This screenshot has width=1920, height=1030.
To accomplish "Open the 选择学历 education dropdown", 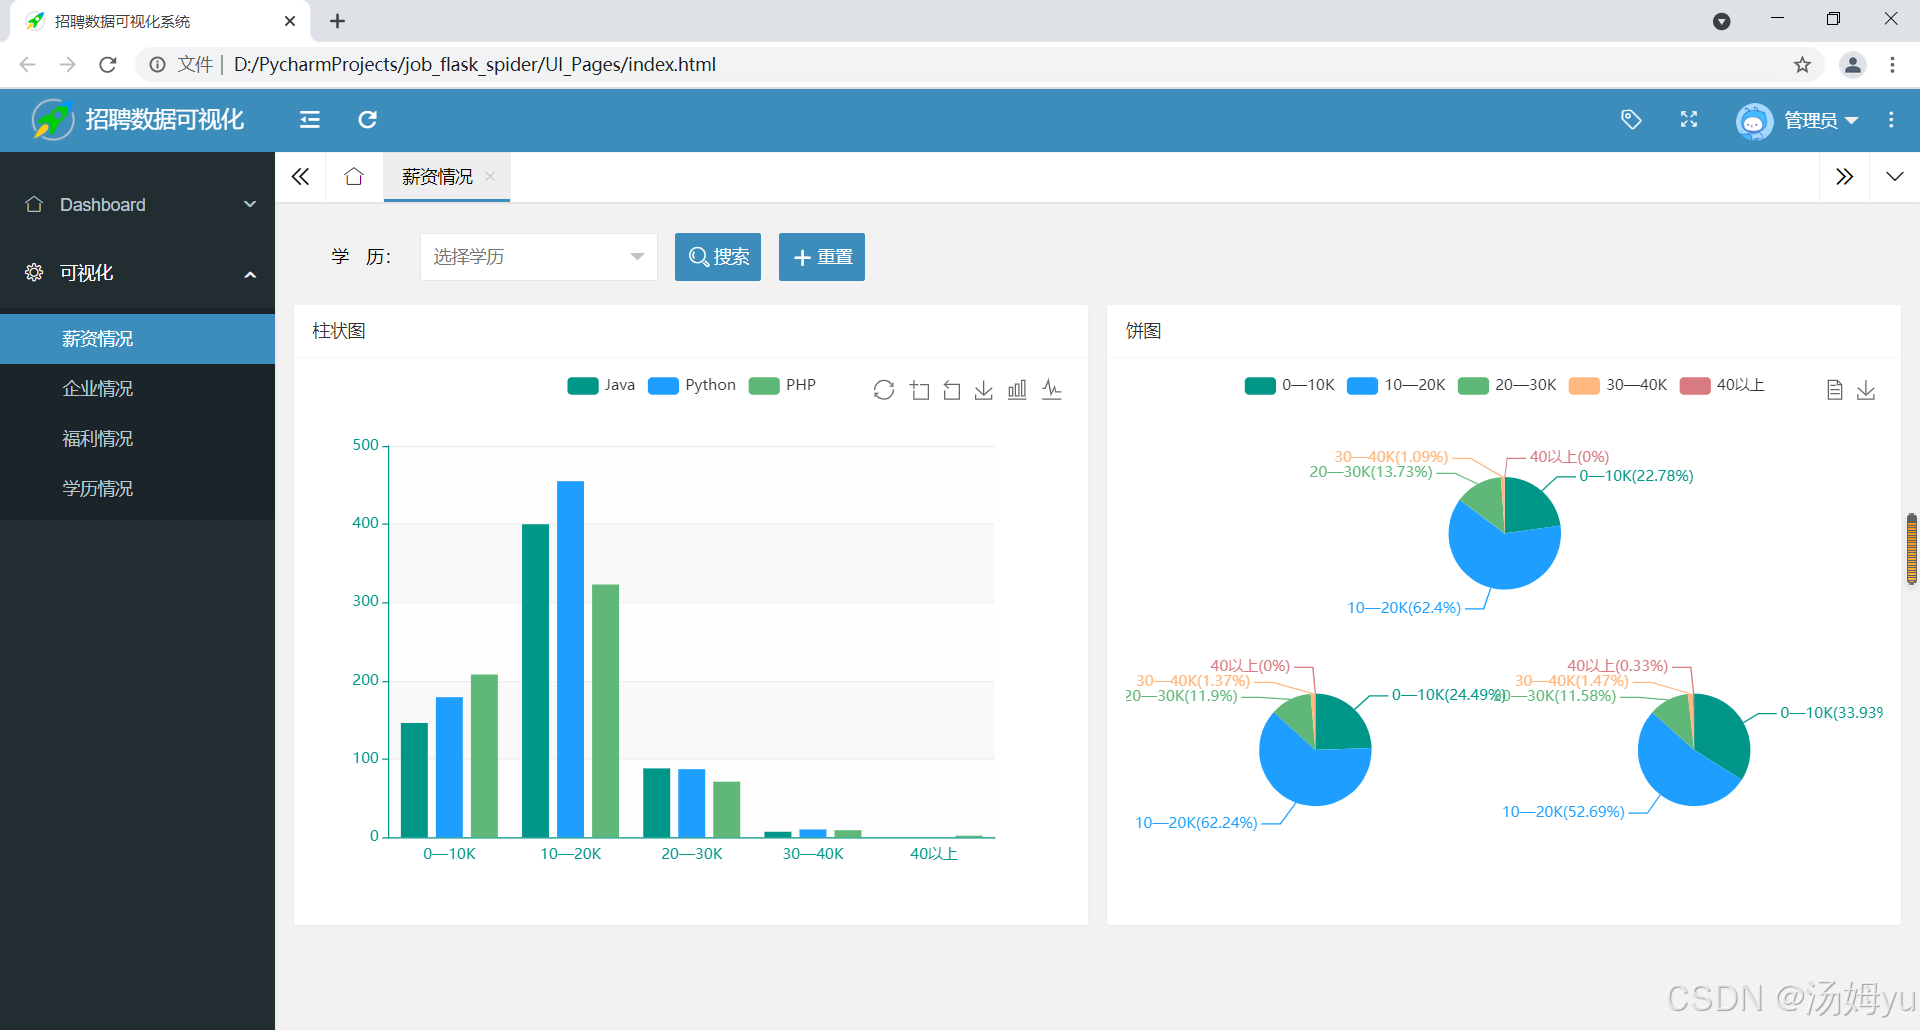I will (539, 257).
